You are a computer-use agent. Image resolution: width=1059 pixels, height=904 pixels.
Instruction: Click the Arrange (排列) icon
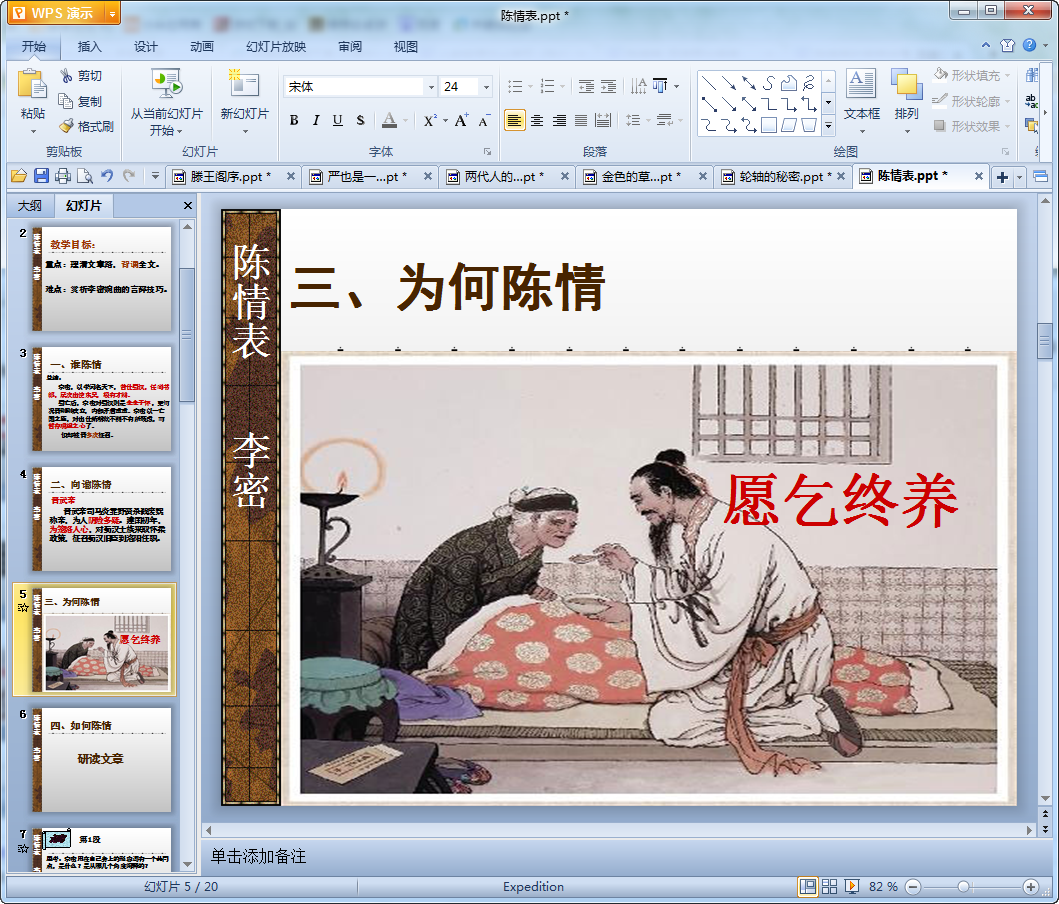tap(906, 85)
